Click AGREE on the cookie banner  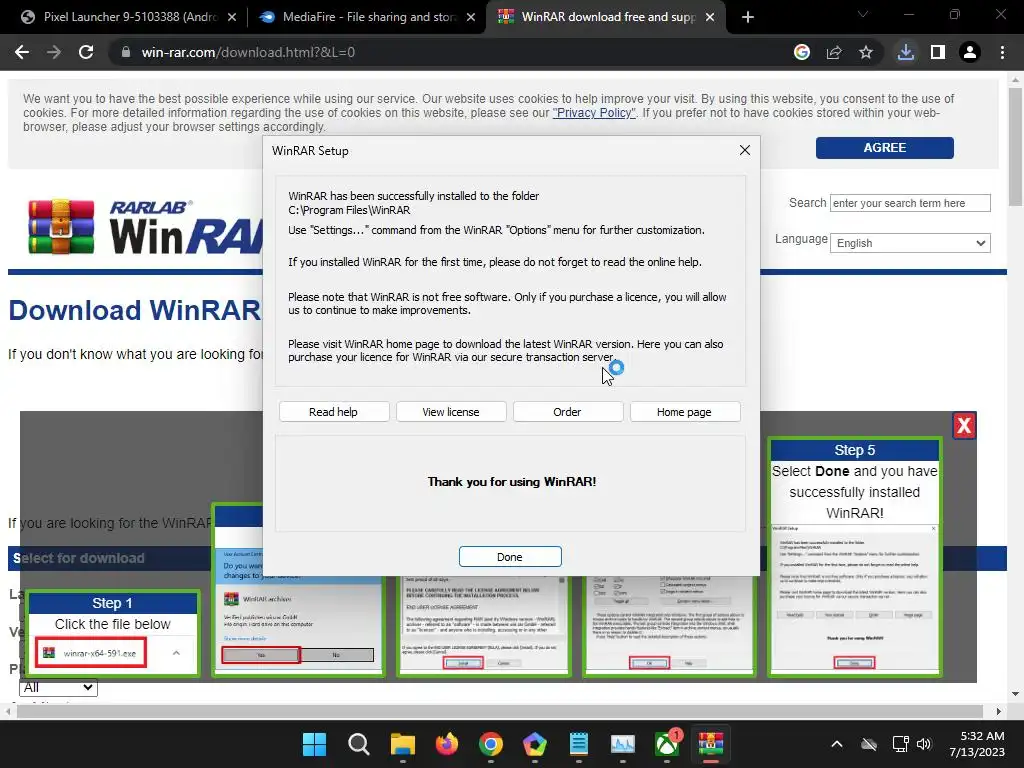[x=885, y=148]
